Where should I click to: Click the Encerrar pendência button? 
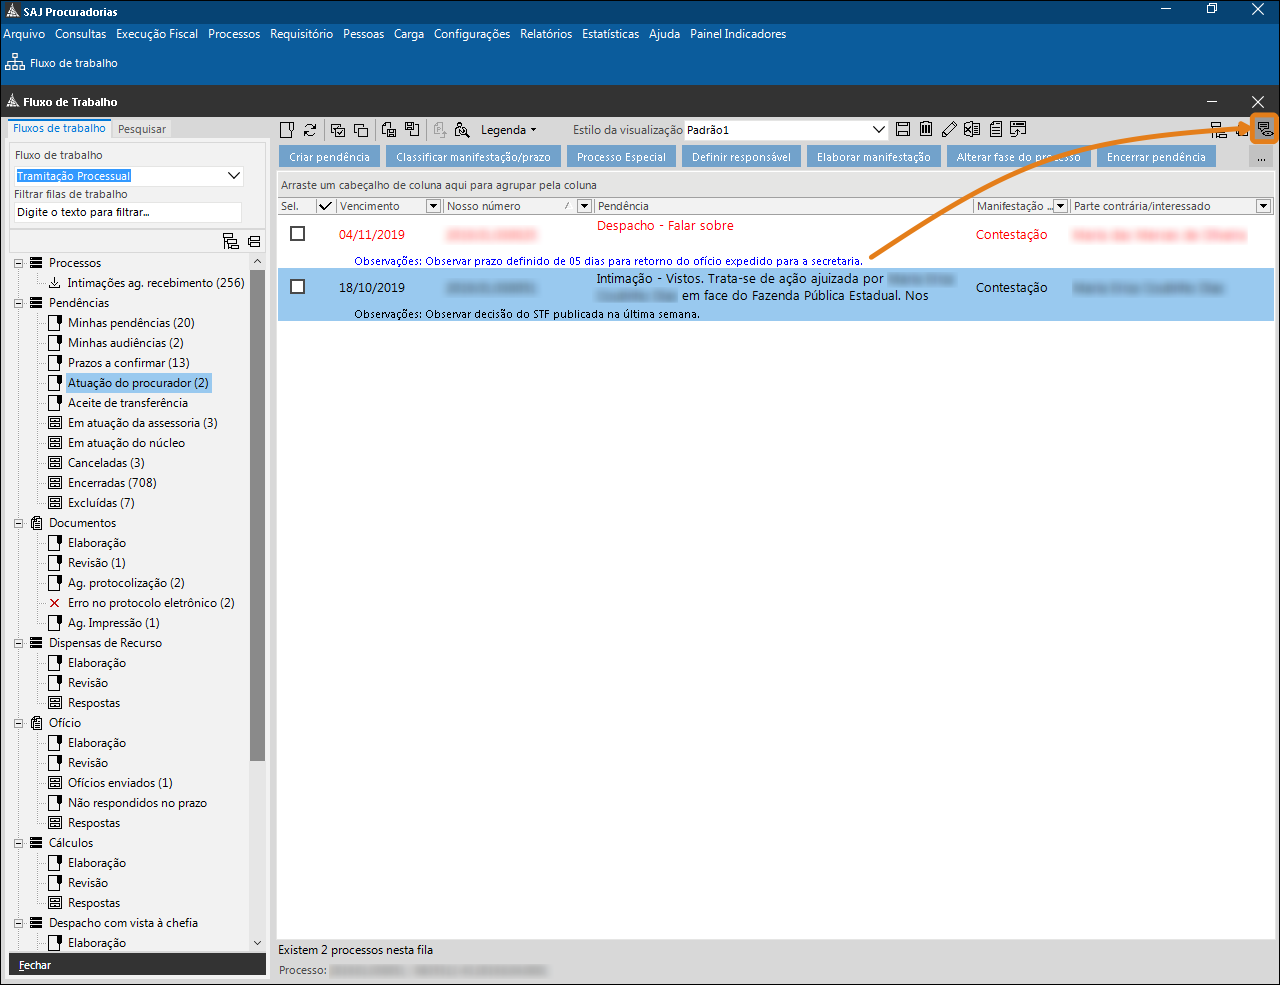(x=1156, y=157)
